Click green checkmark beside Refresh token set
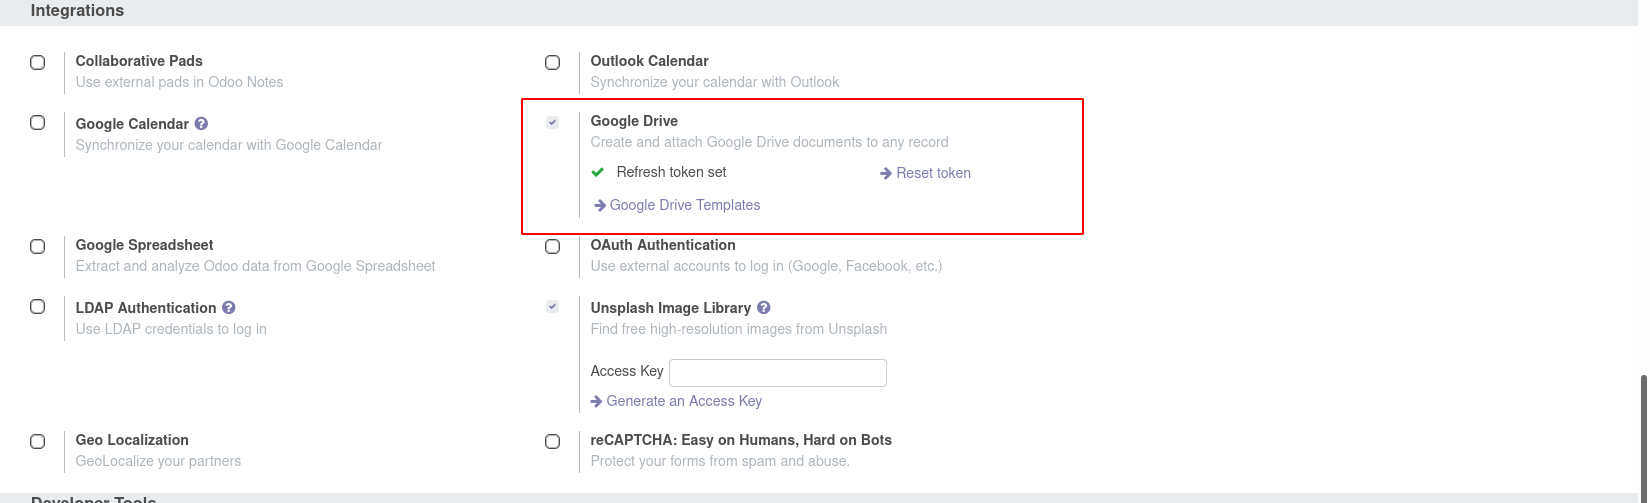Viewport: 1650px width, 503px height. point(598,172)
